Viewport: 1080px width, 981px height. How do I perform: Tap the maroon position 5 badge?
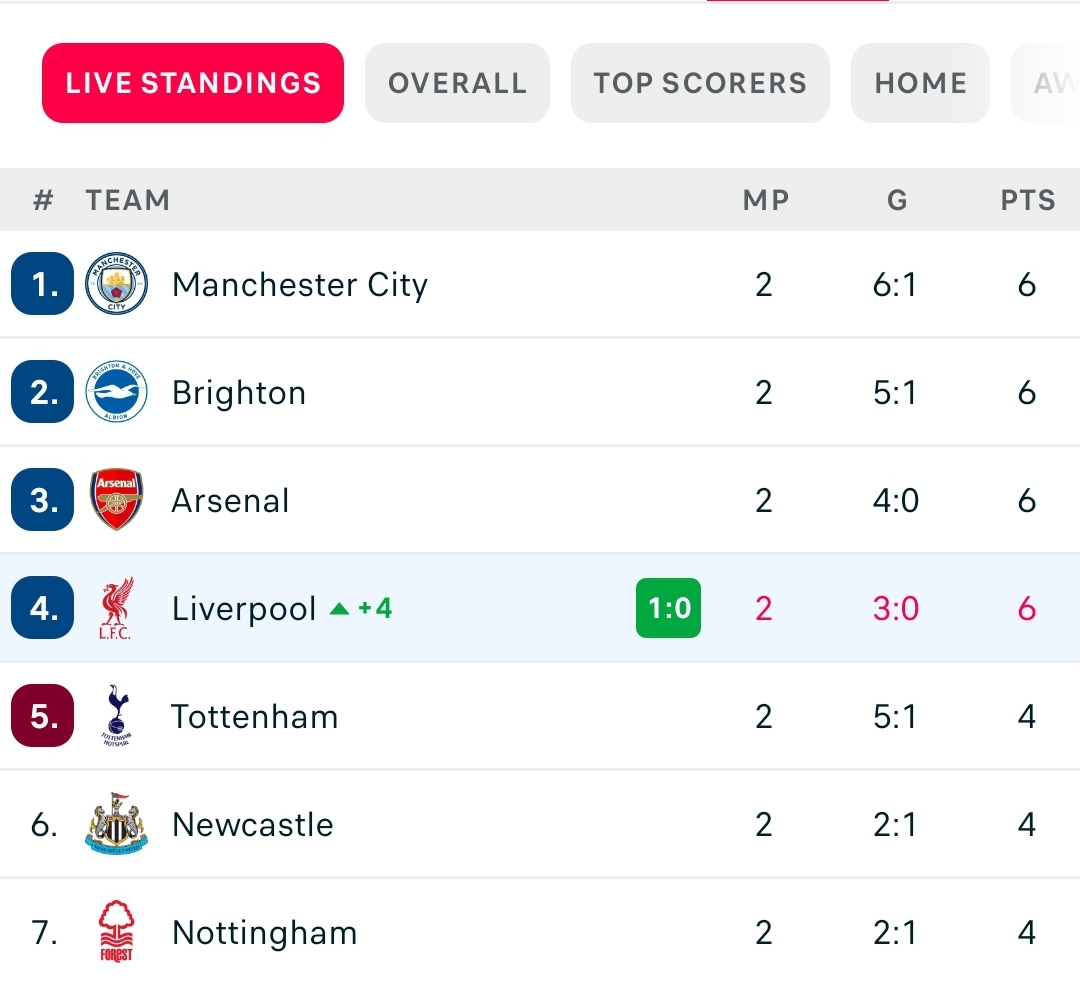(43, 716)
